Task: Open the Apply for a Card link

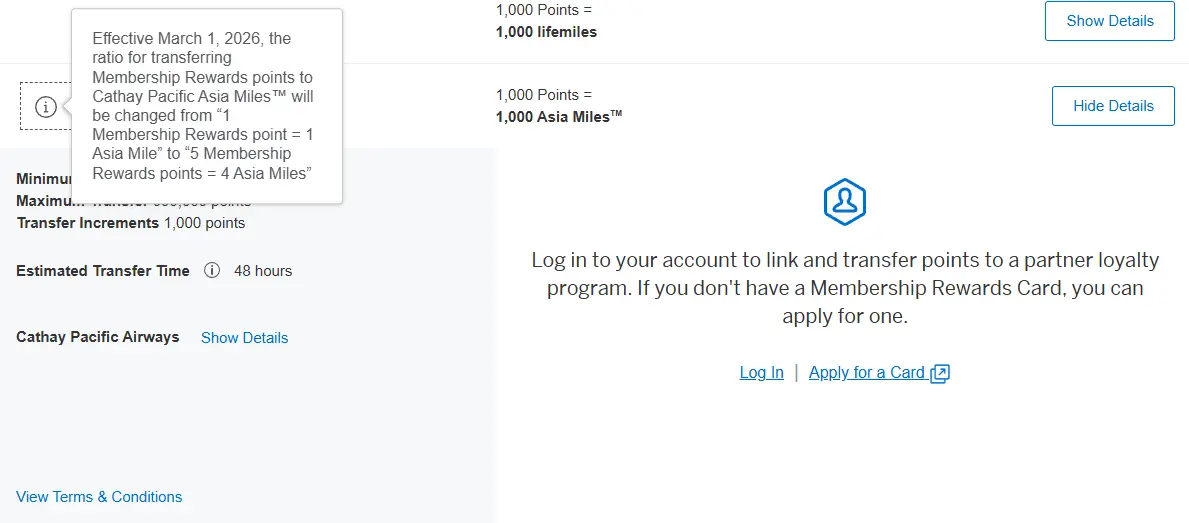Action: point(866,373)
